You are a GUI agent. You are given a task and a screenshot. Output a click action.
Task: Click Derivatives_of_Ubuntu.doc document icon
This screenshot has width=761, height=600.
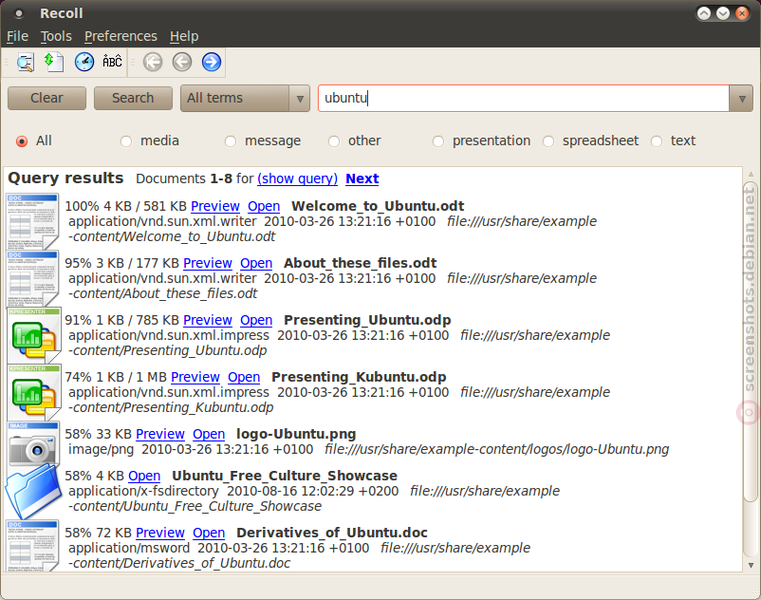[x=33, y=546]
